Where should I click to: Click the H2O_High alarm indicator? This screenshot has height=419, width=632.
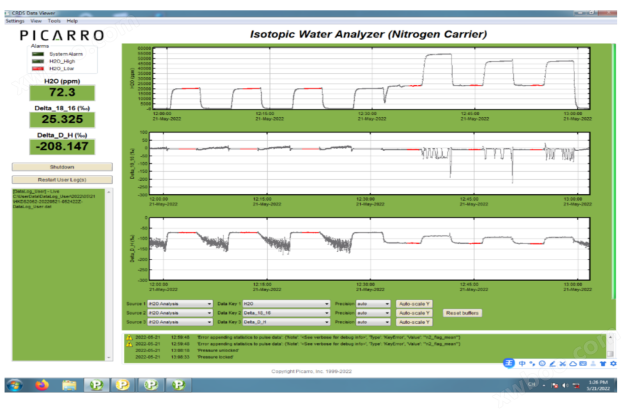coord(38,61)
